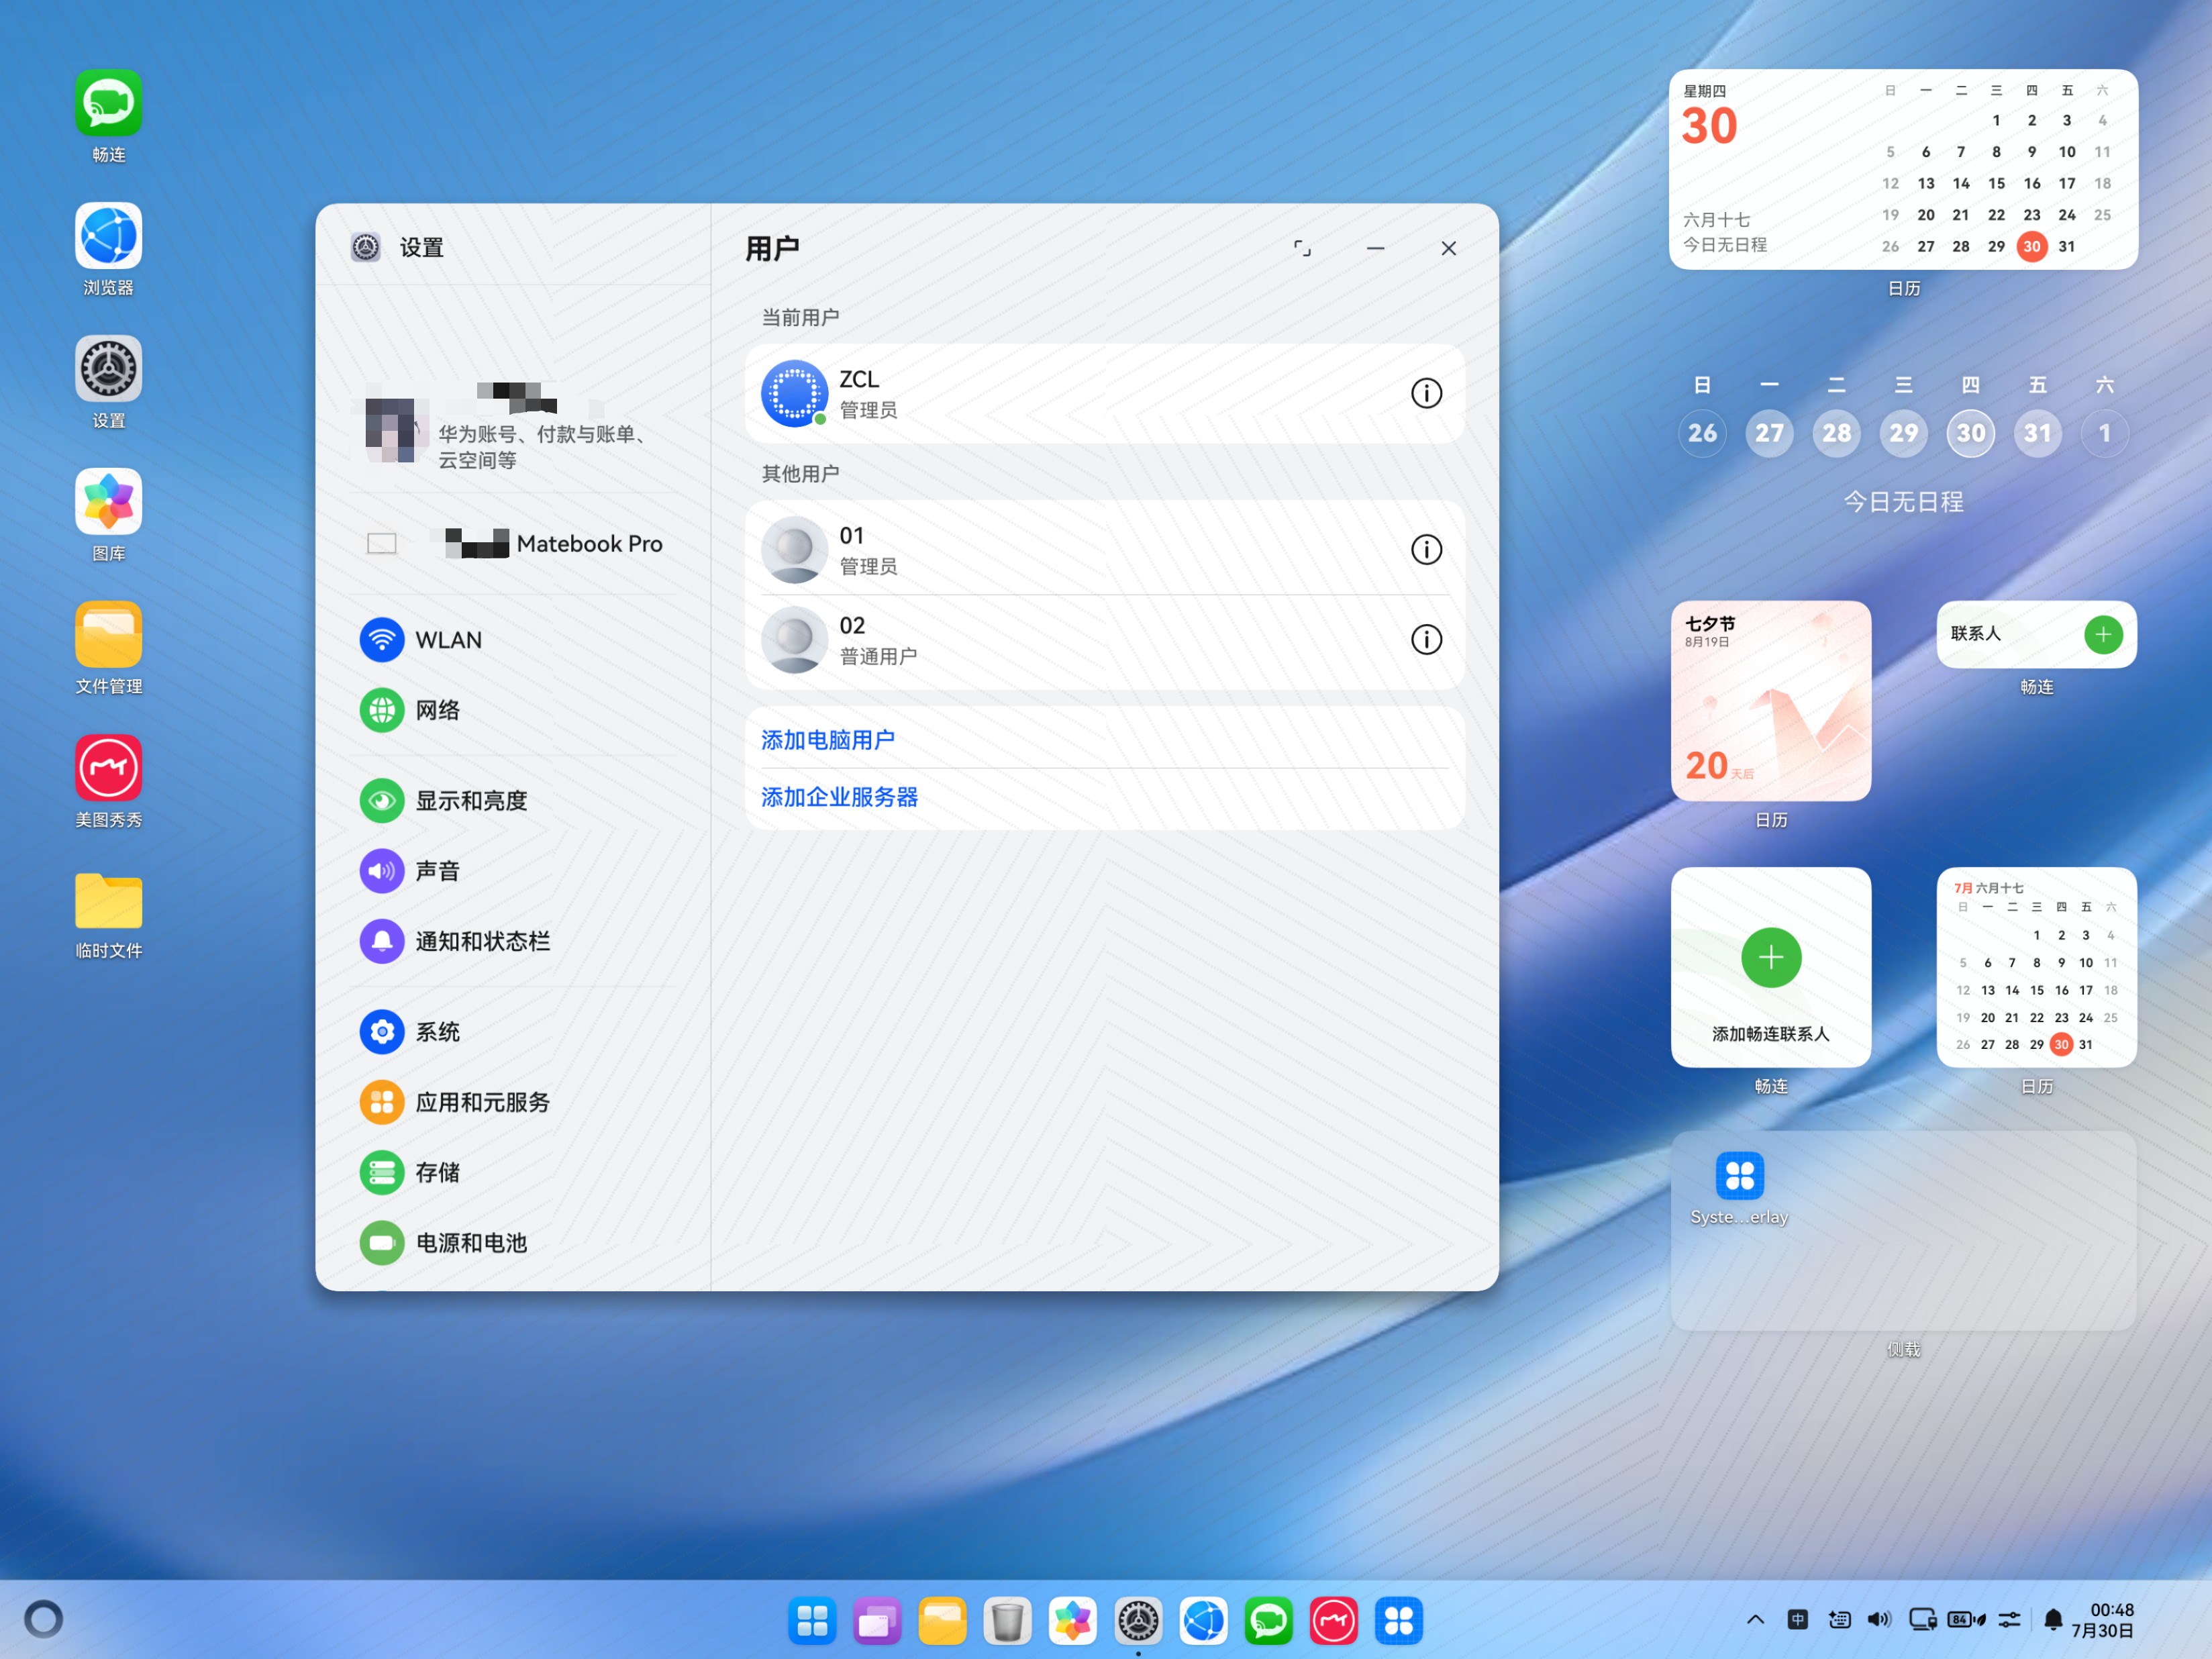This screenshot has height=1659, width=2212.
Task: Select the ZCL administrator row
Action: 1104,394
